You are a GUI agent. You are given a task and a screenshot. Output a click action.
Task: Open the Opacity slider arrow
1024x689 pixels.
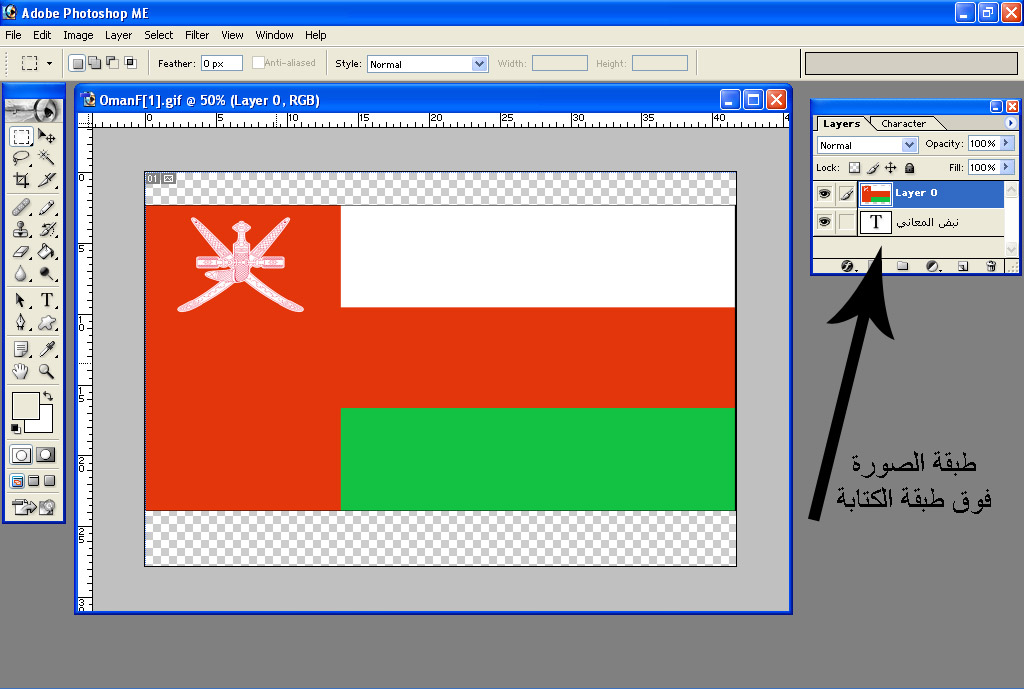pos(1006,143)
